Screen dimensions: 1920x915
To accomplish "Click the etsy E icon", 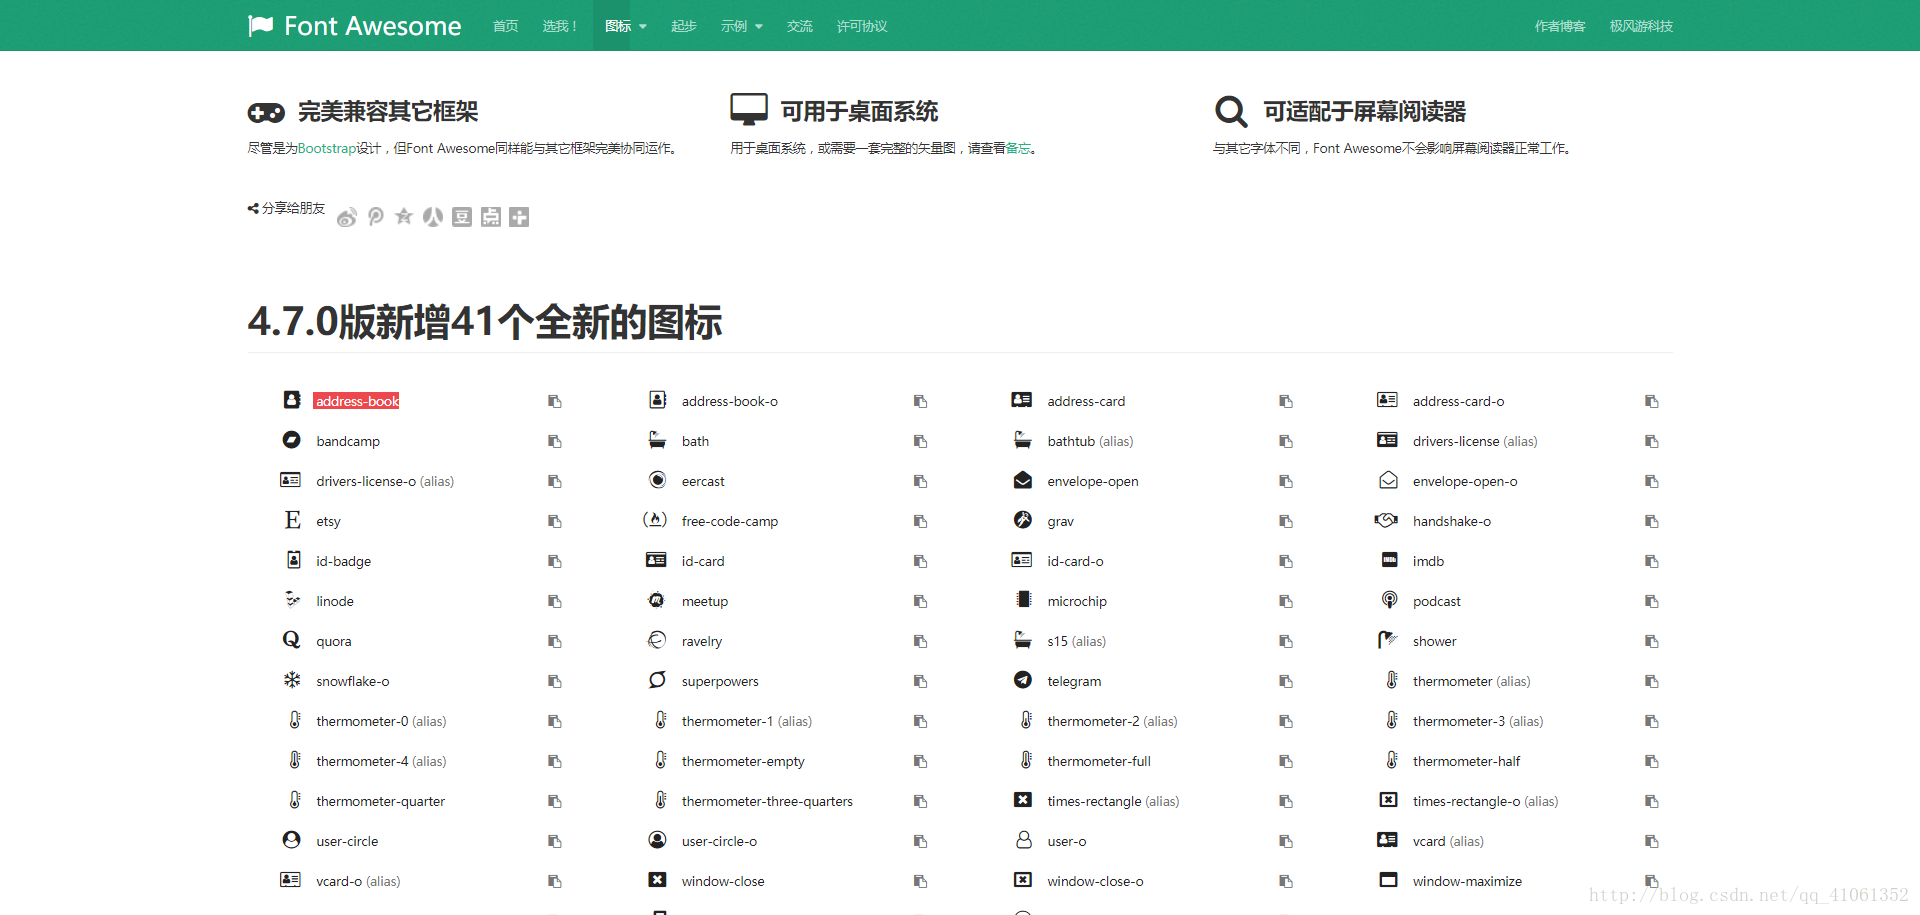I will click(x=292, y=520).
